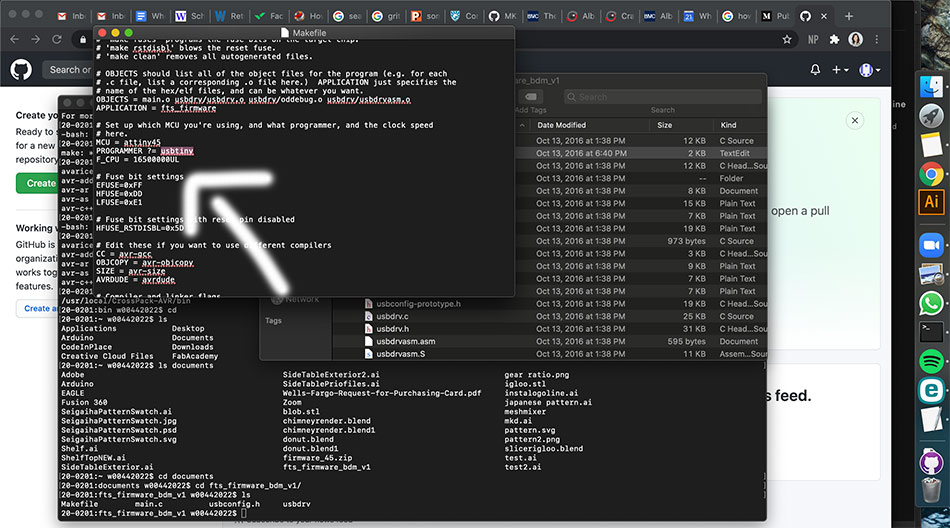Screen dimensions: 950x528
Task: Reload the page in Chrome
Action: (x=57, y=39)
